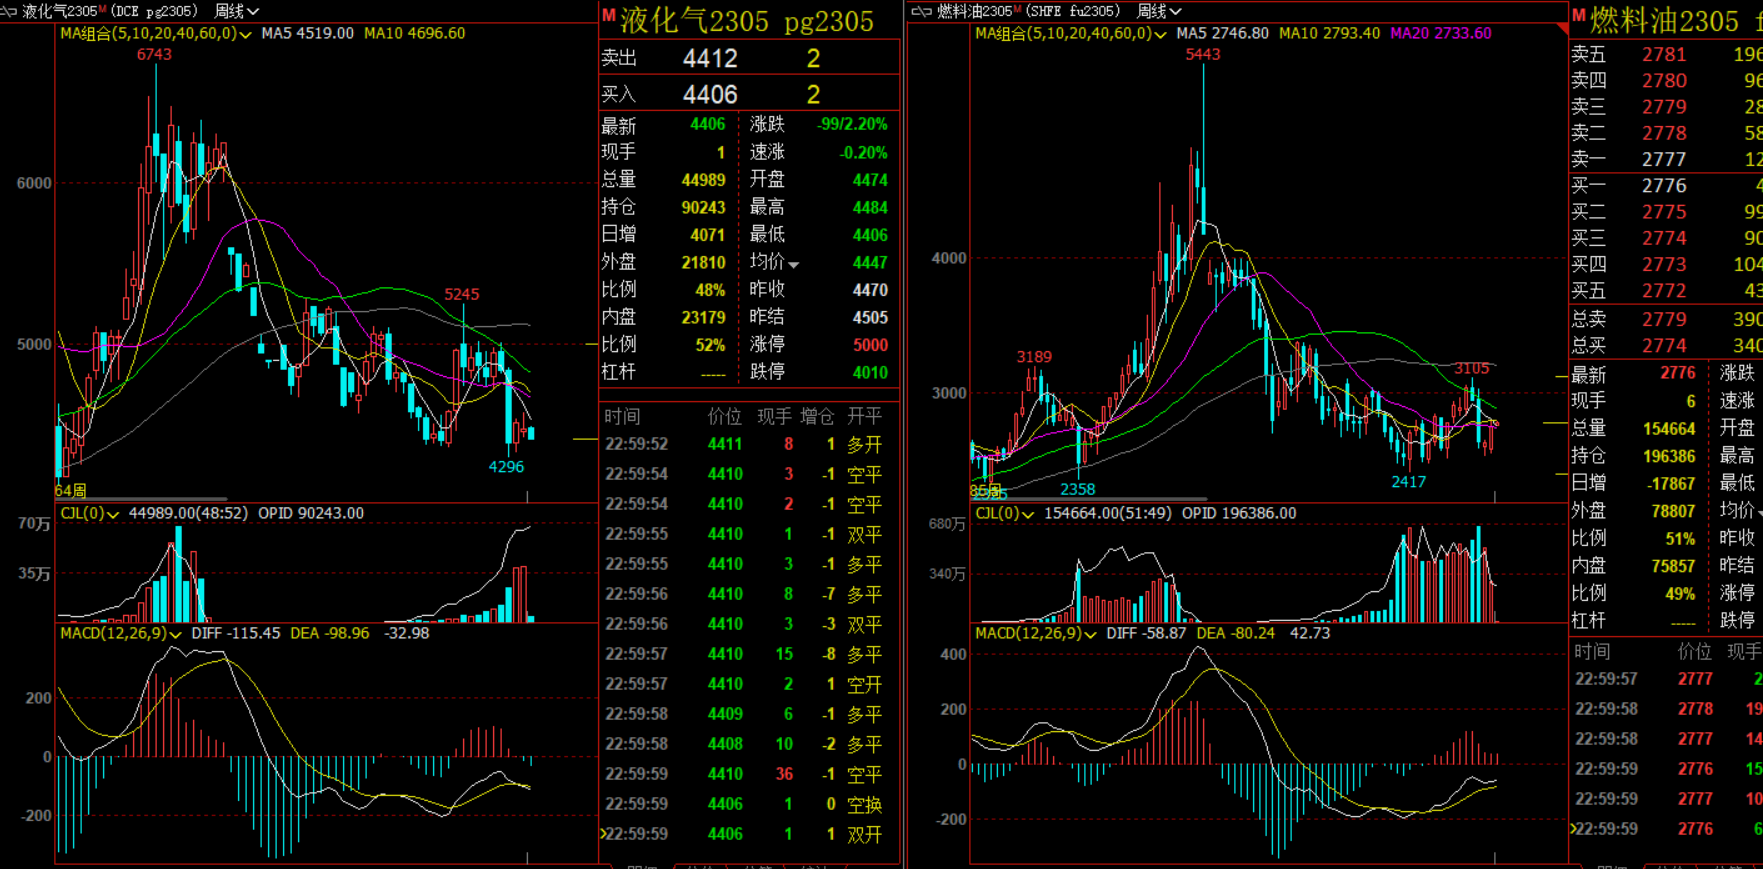Click the link icon beside 液化气2305 chart title
Viewport: 1763px width, 869px height.
(x=9, y=11)
